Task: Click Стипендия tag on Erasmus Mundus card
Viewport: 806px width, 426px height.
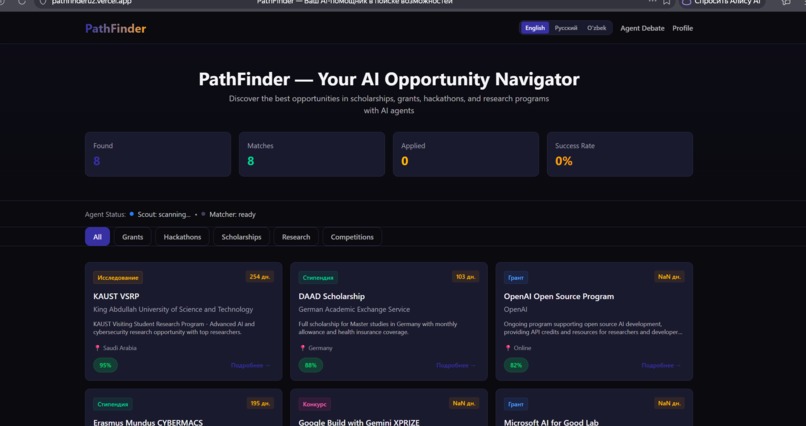Action: pos(113,404)
